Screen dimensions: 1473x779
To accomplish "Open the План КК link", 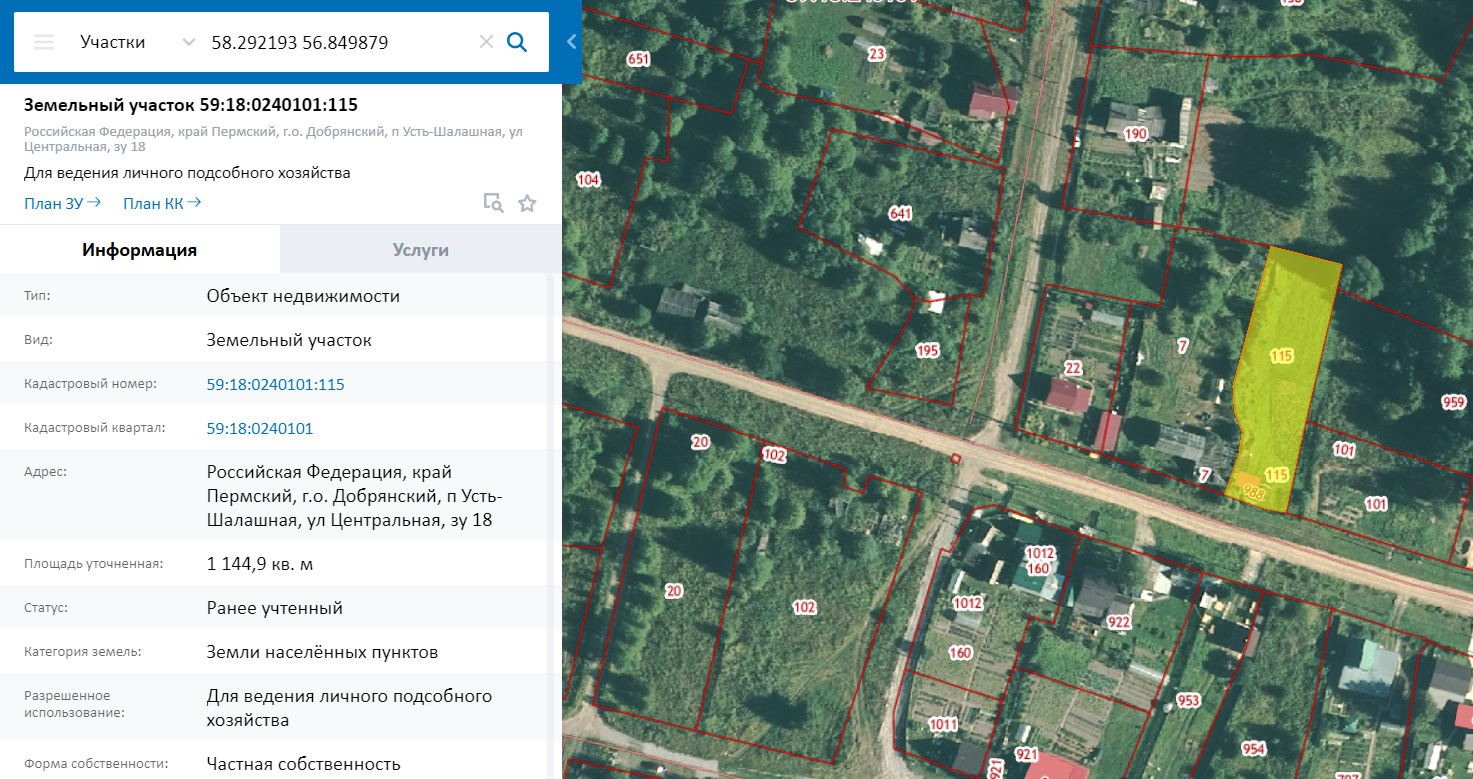I will coord(162,203).
